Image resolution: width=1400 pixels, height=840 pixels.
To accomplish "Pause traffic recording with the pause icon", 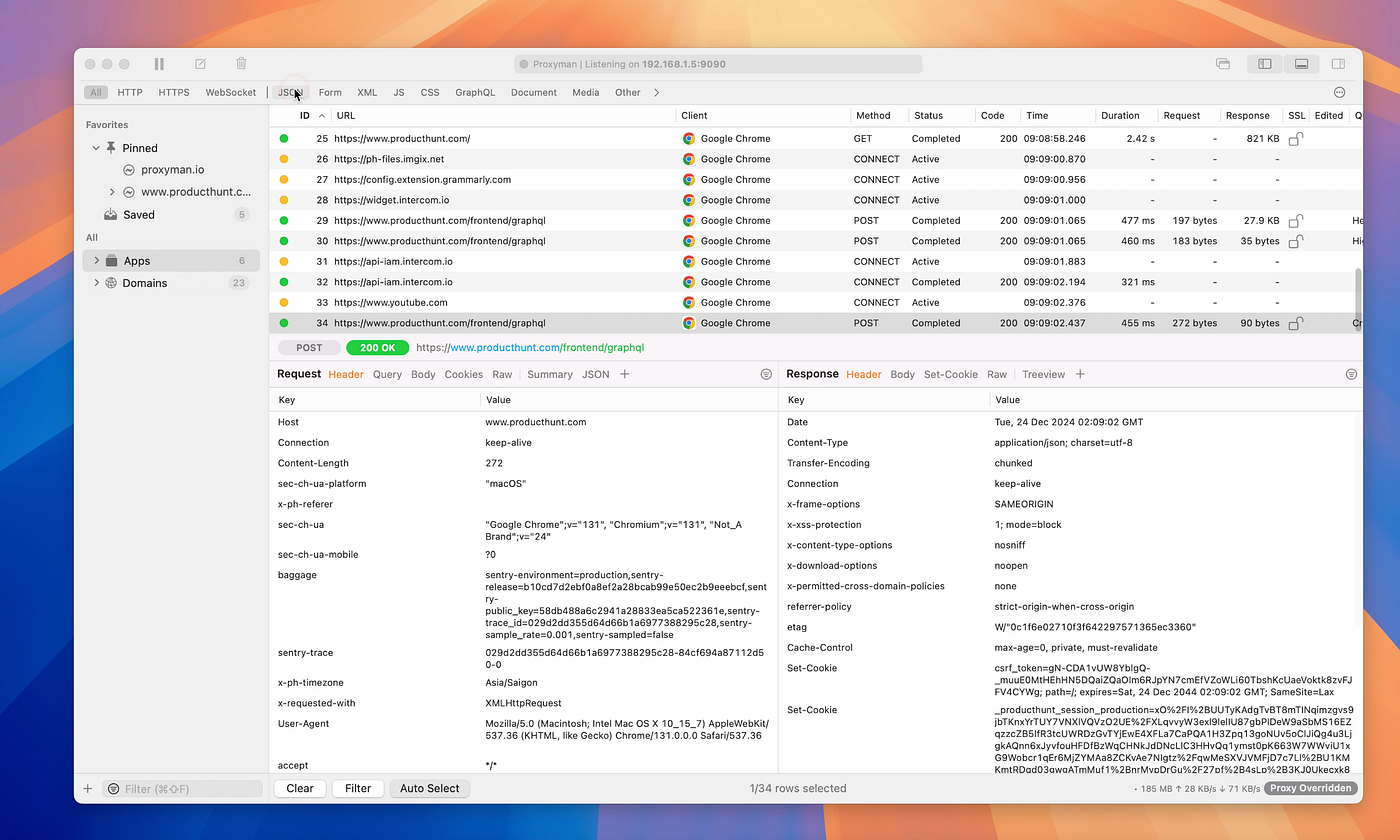I will (159, 64).
